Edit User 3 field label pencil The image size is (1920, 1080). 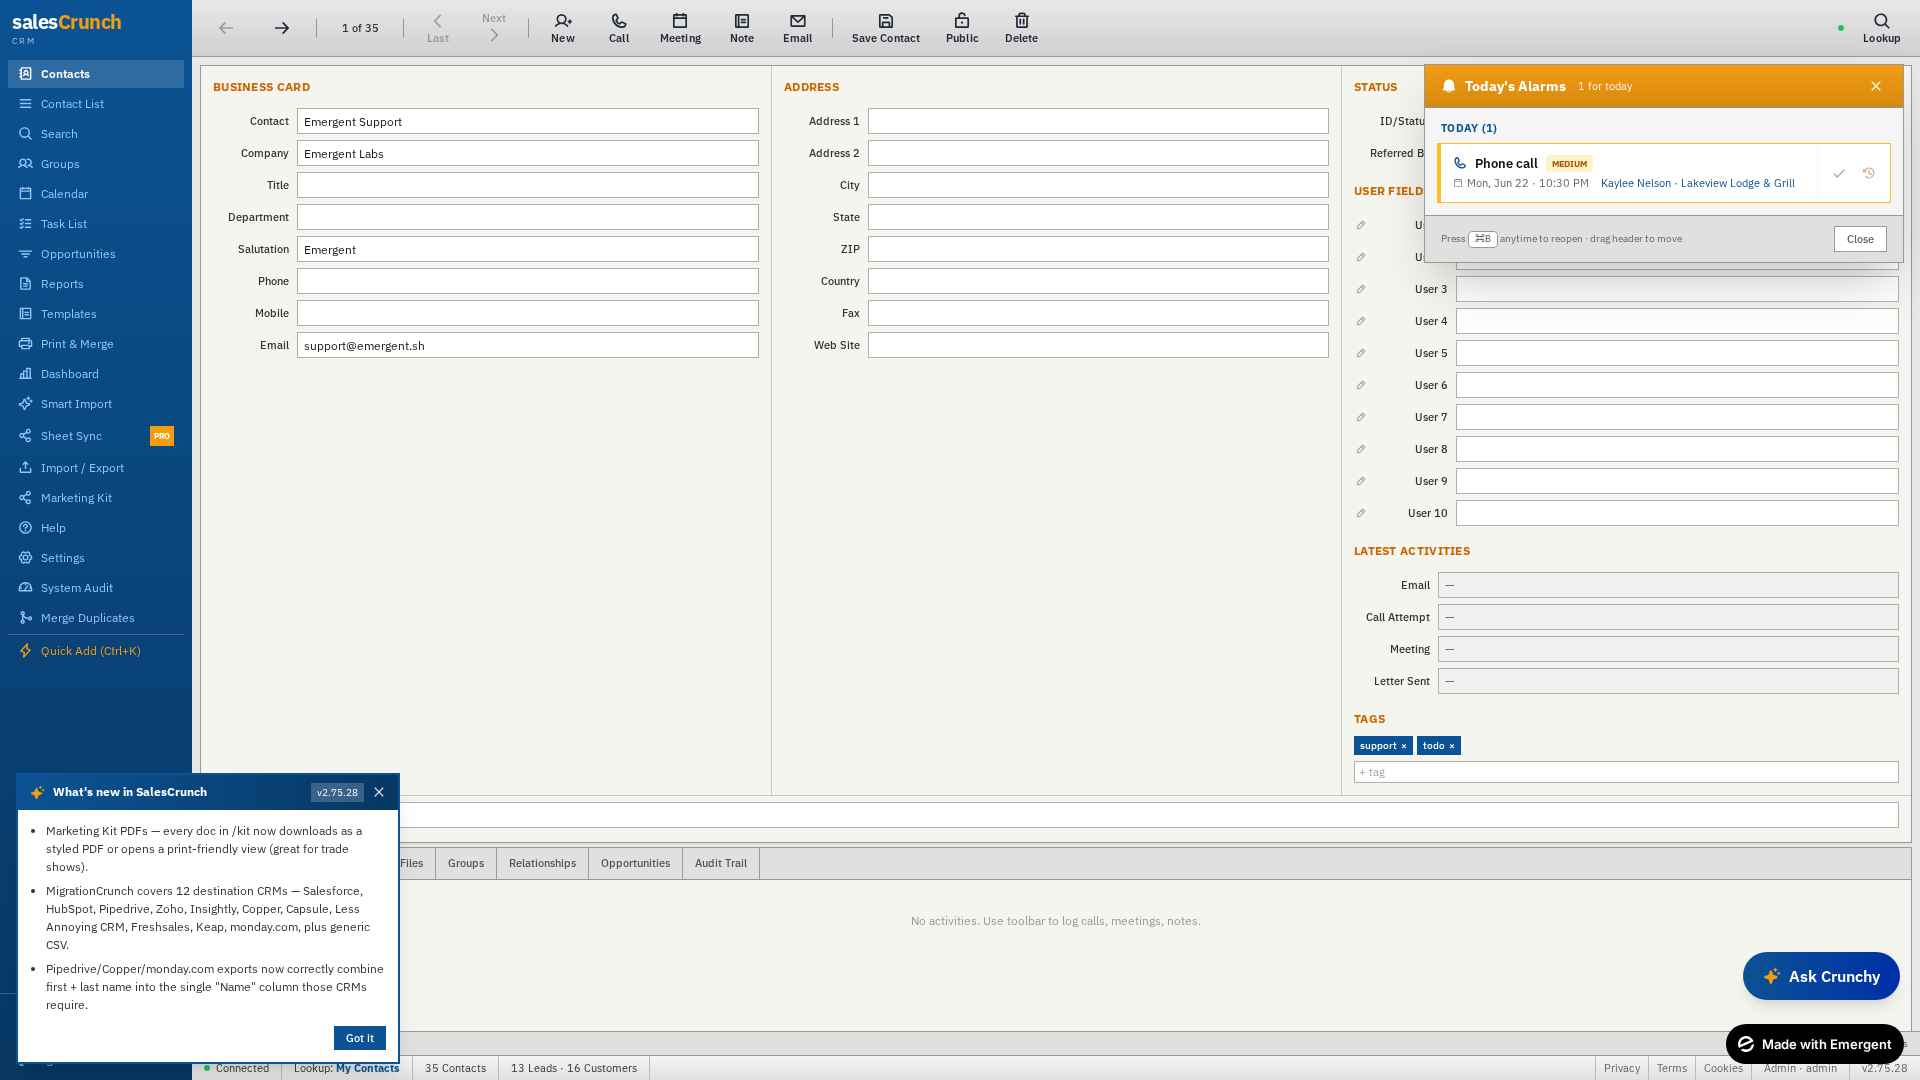pos(1361,289)
